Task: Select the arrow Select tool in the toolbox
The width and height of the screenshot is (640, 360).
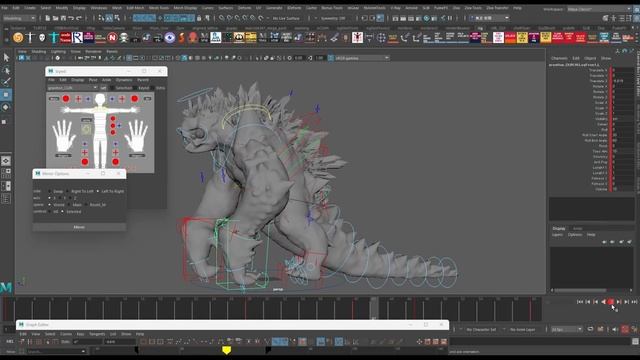Action: [x=6, y=57]
